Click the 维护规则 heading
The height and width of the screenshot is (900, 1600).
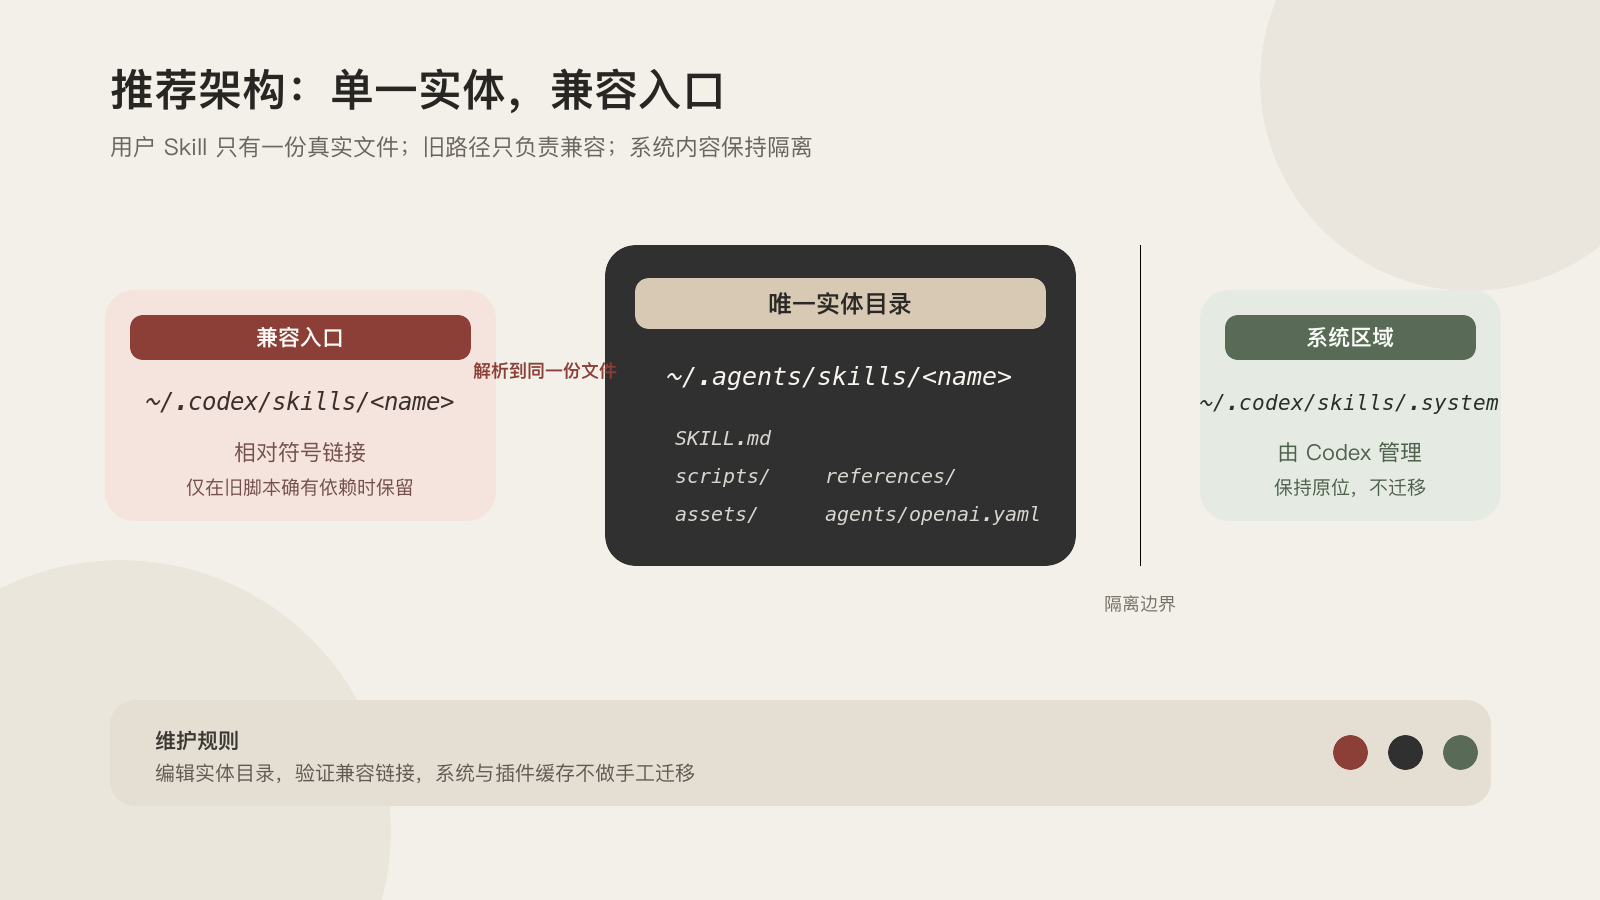click(x=197, y=741)
